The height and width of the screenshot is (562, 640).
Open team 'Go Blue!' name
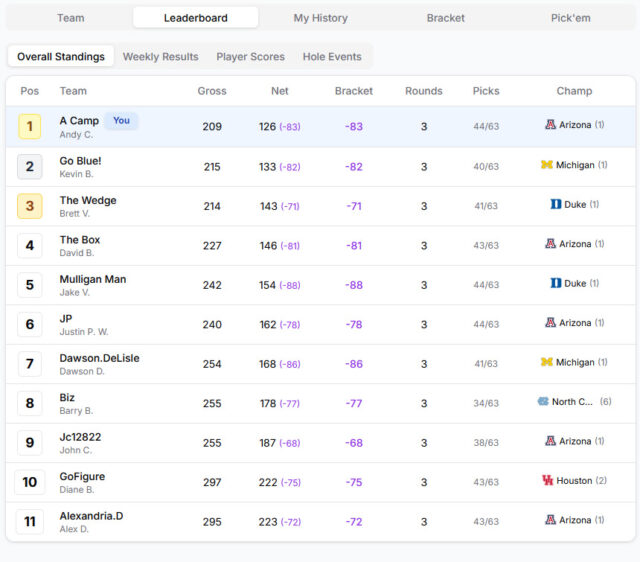click(80, 161)
